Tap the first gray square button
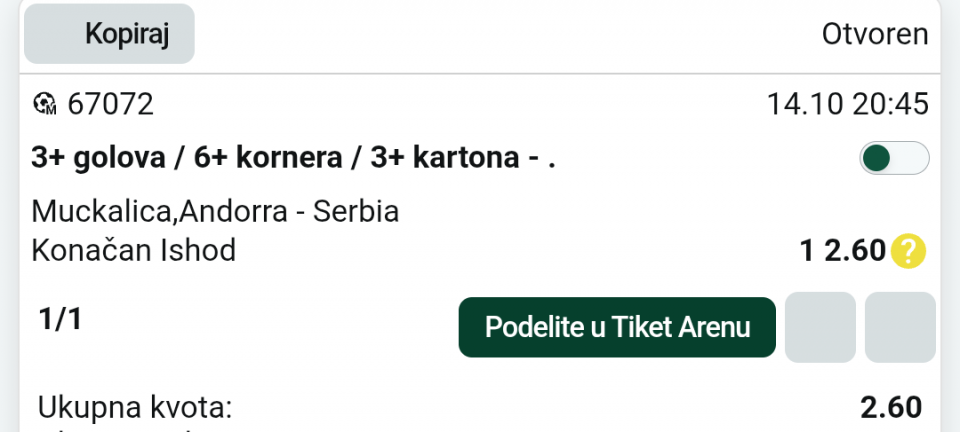The height and width of the screenshot is (432, 960). pyautogui.click(x=820, y=327)
